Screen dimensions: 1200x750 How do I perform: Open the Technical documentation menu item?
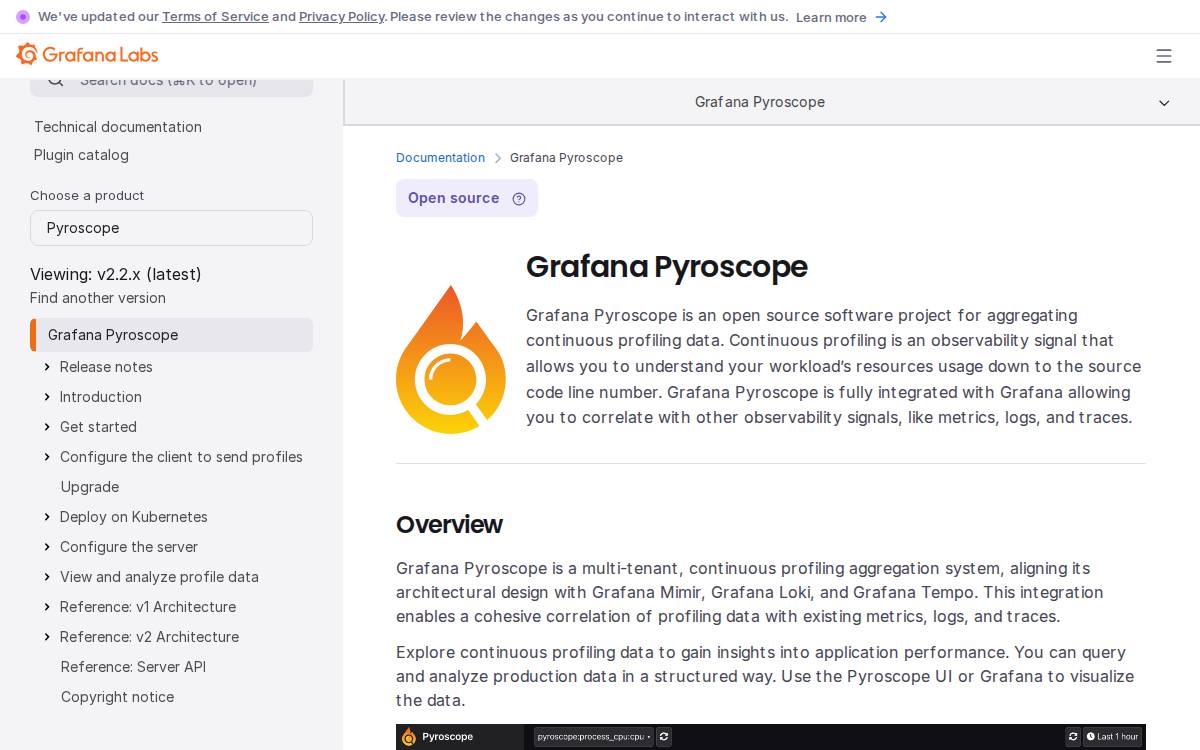(118, 127)
